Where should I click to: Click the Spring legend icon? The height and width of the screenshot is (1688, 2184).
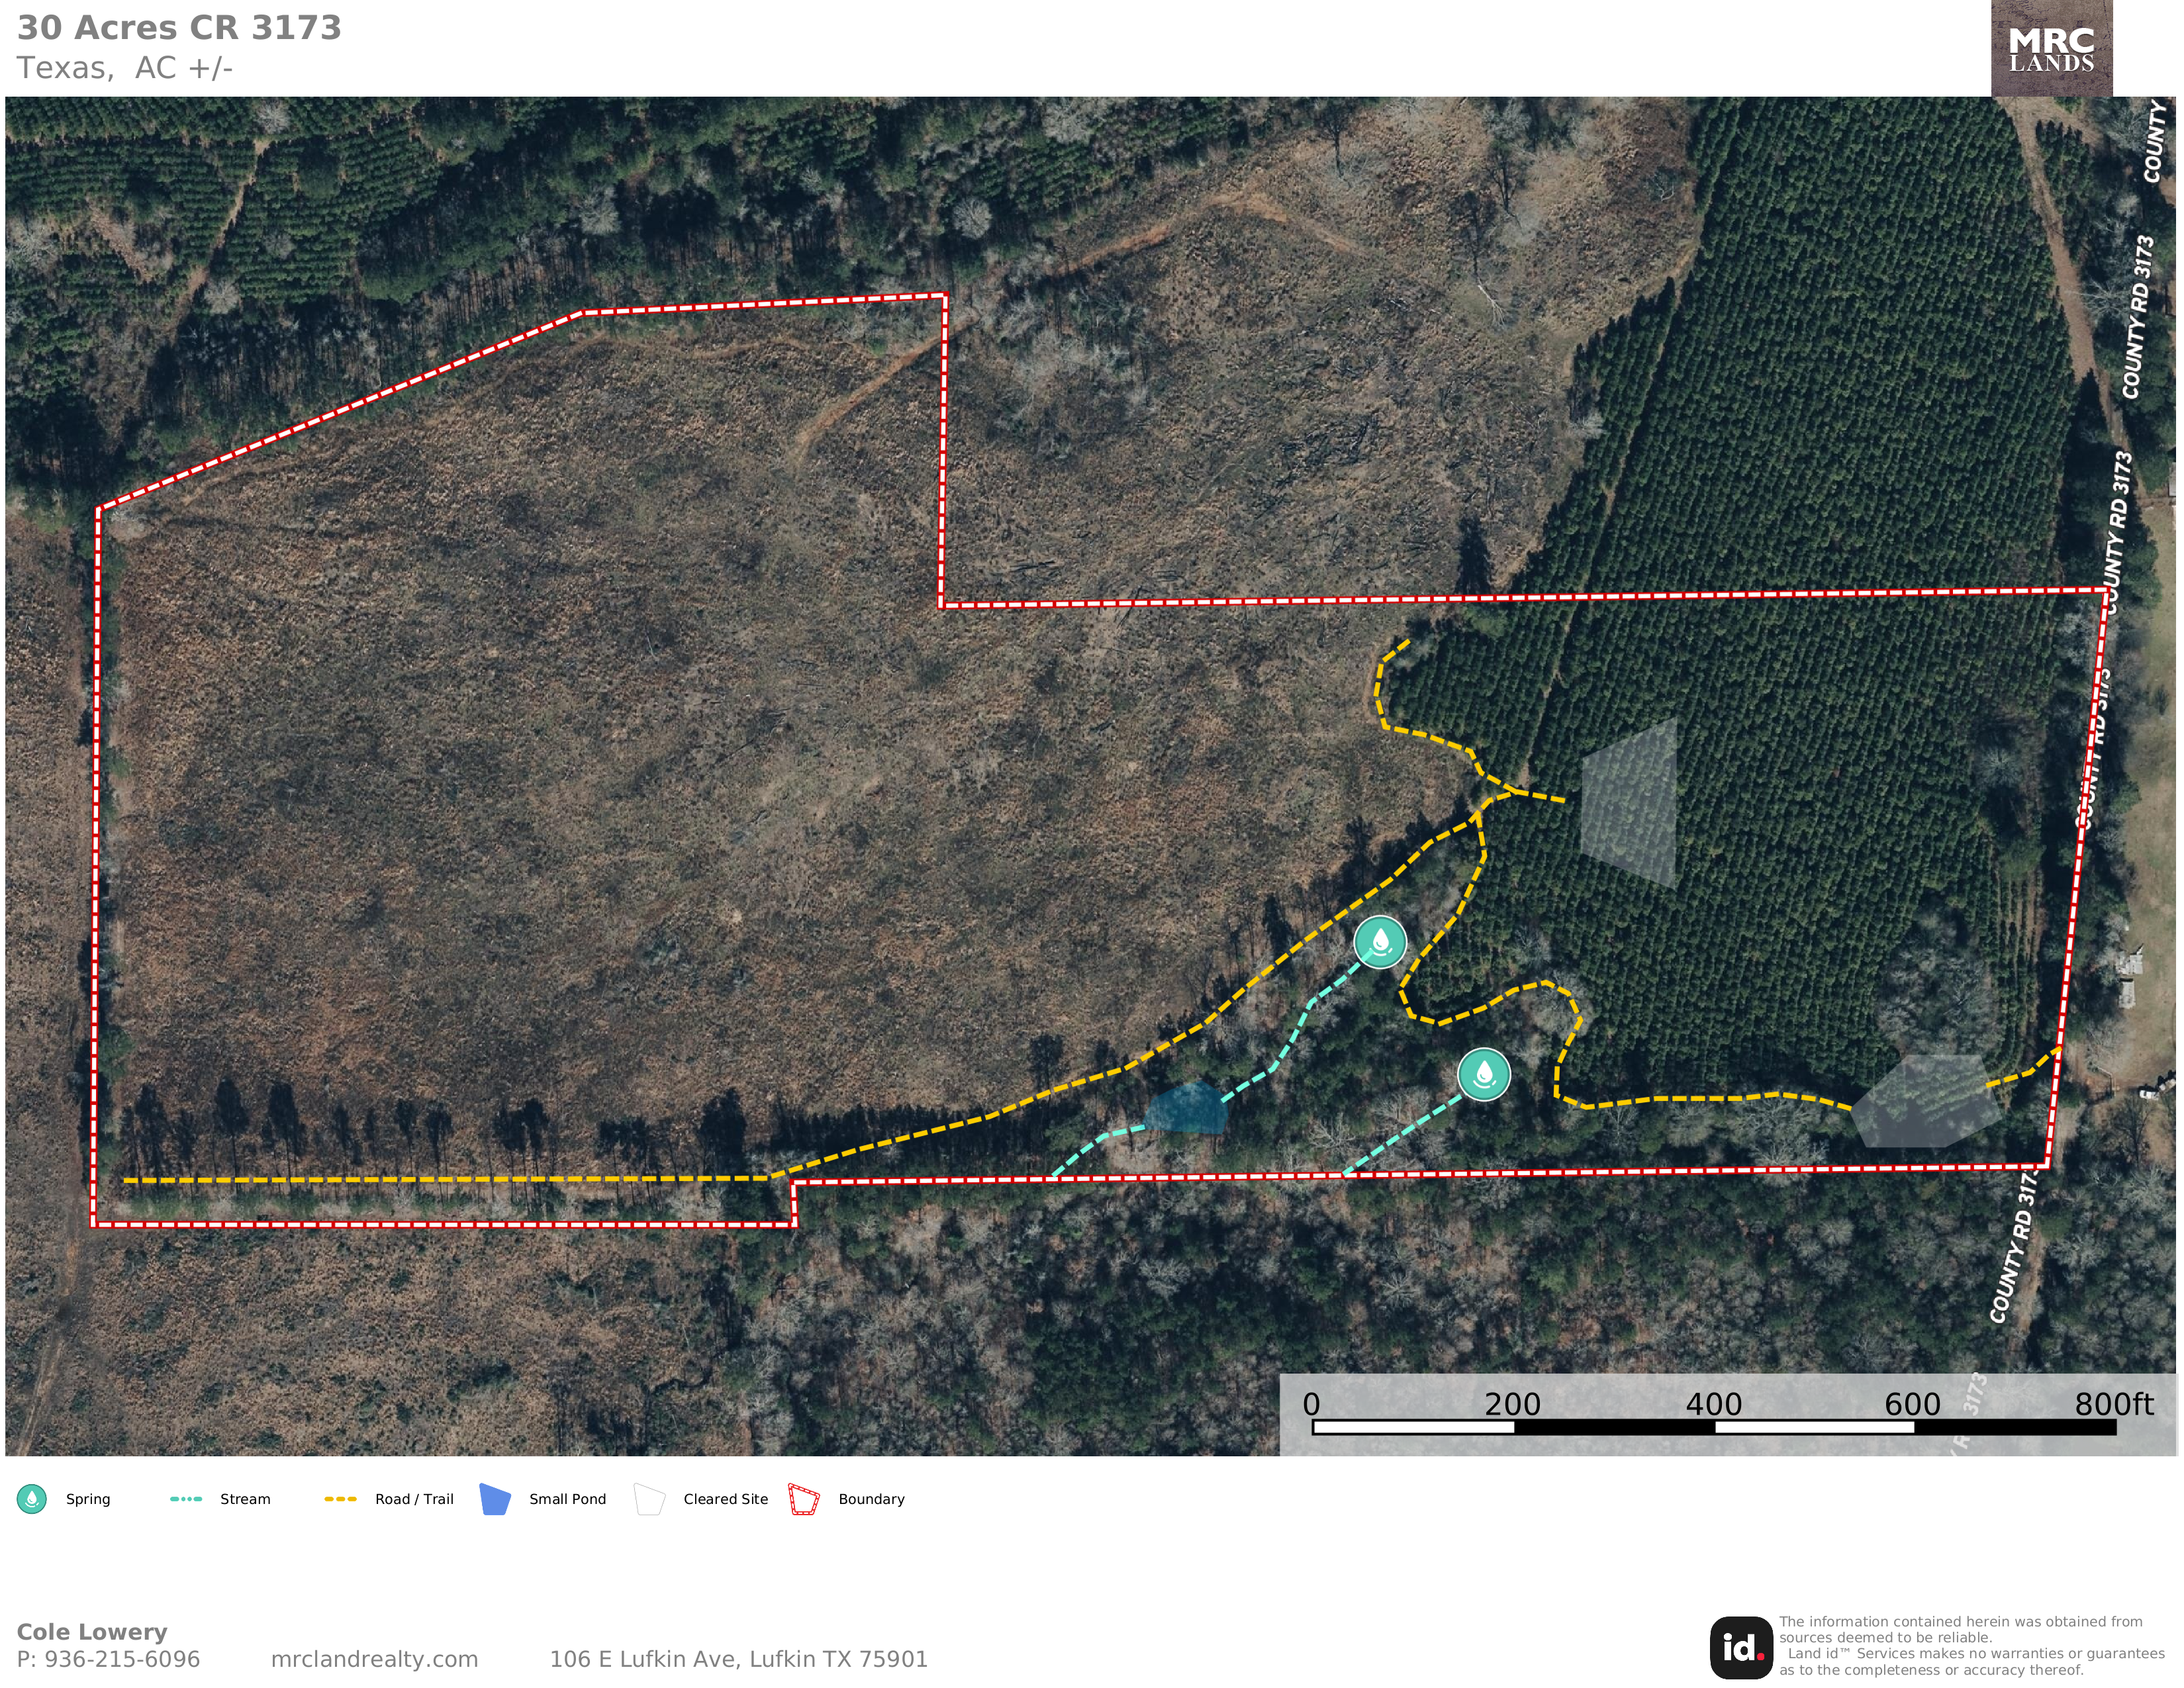(32, 1499)
